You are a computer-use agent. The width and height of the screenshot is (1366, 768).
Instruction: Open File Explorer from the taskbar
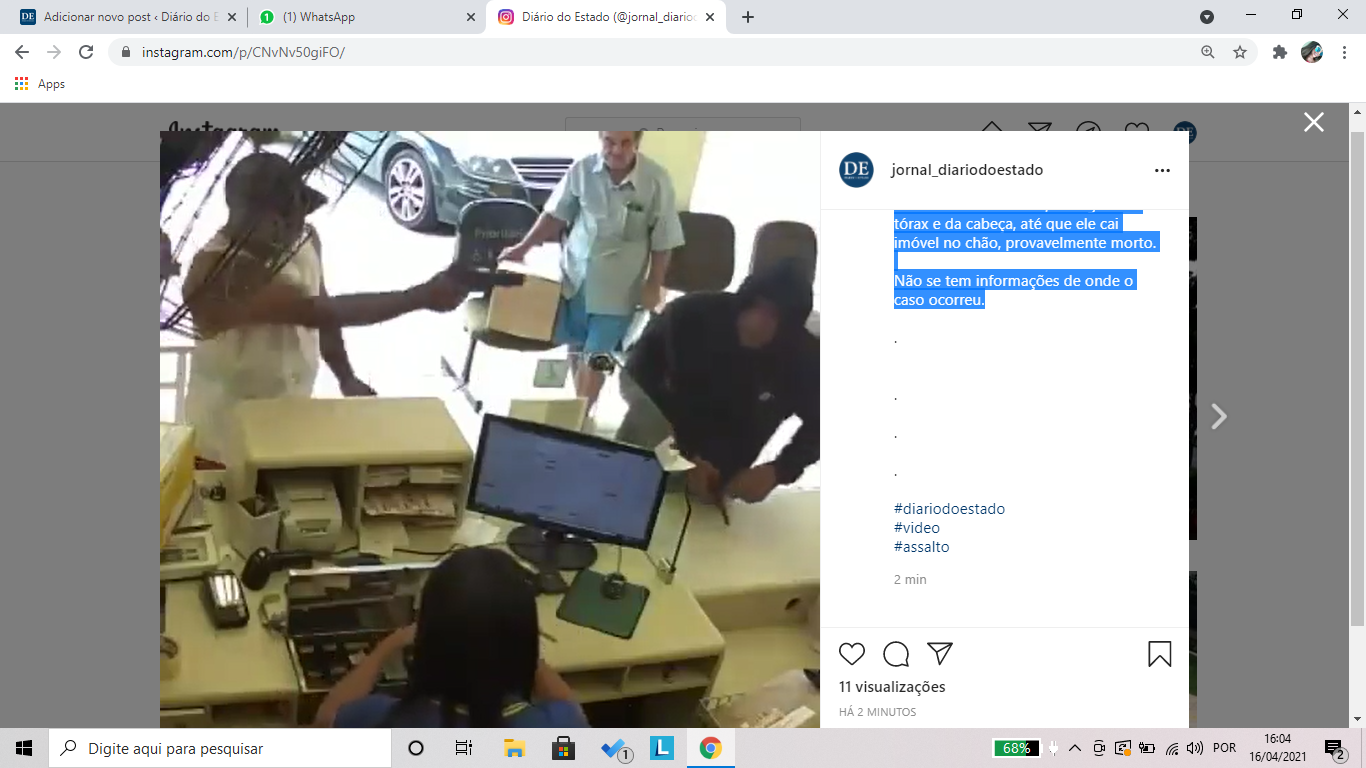click(514, 748)
